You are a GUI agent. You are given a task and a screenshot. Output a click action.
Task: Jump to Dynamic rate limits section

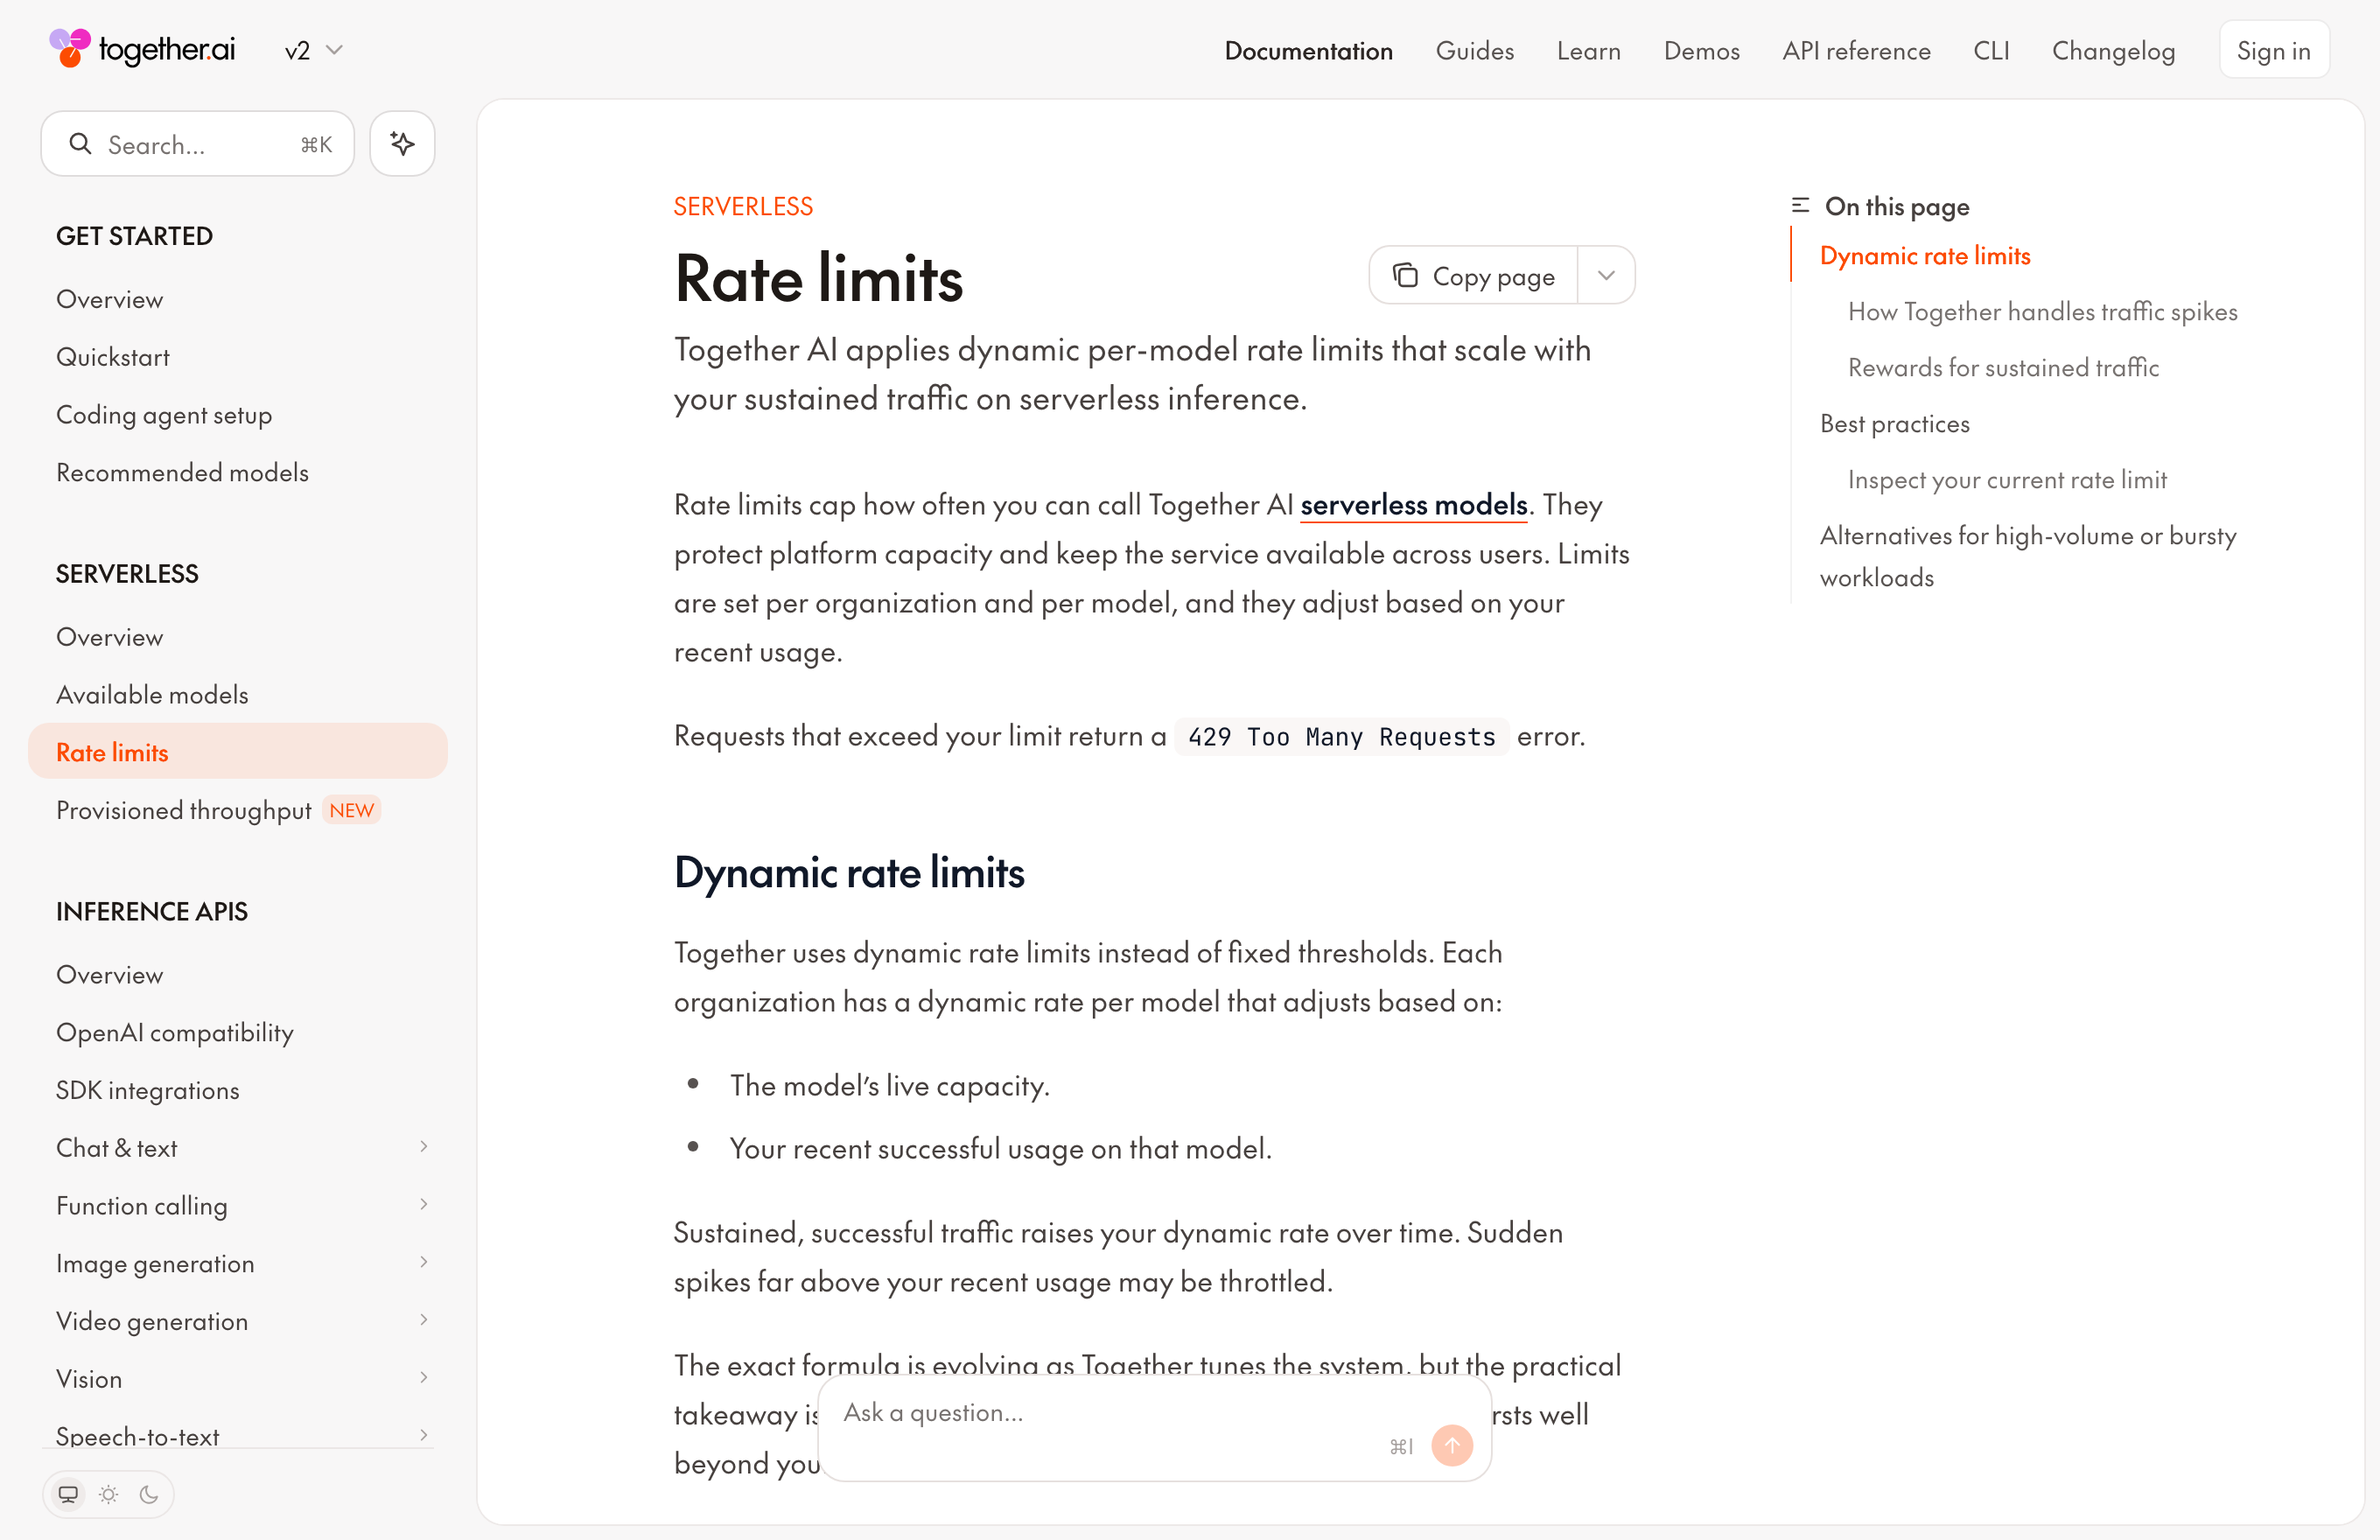click(x=1925, y=256)
